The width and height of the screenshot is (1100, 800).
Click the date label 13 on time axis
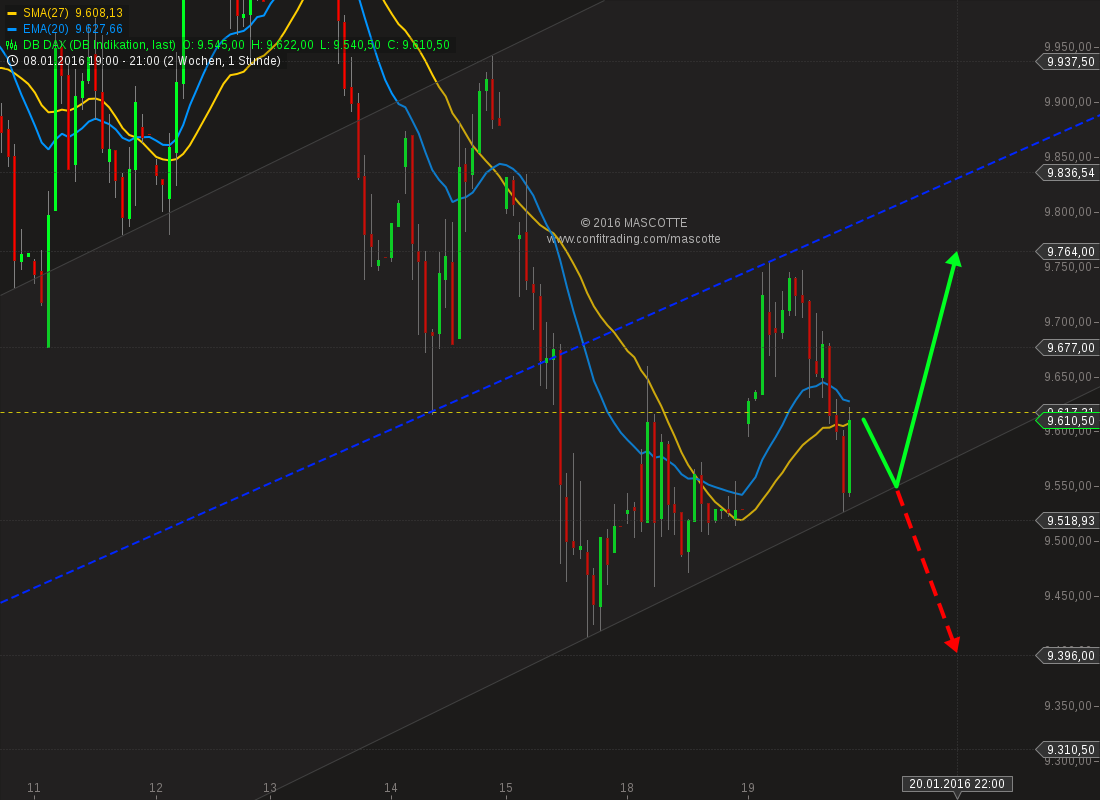click(x=270, y=788)
